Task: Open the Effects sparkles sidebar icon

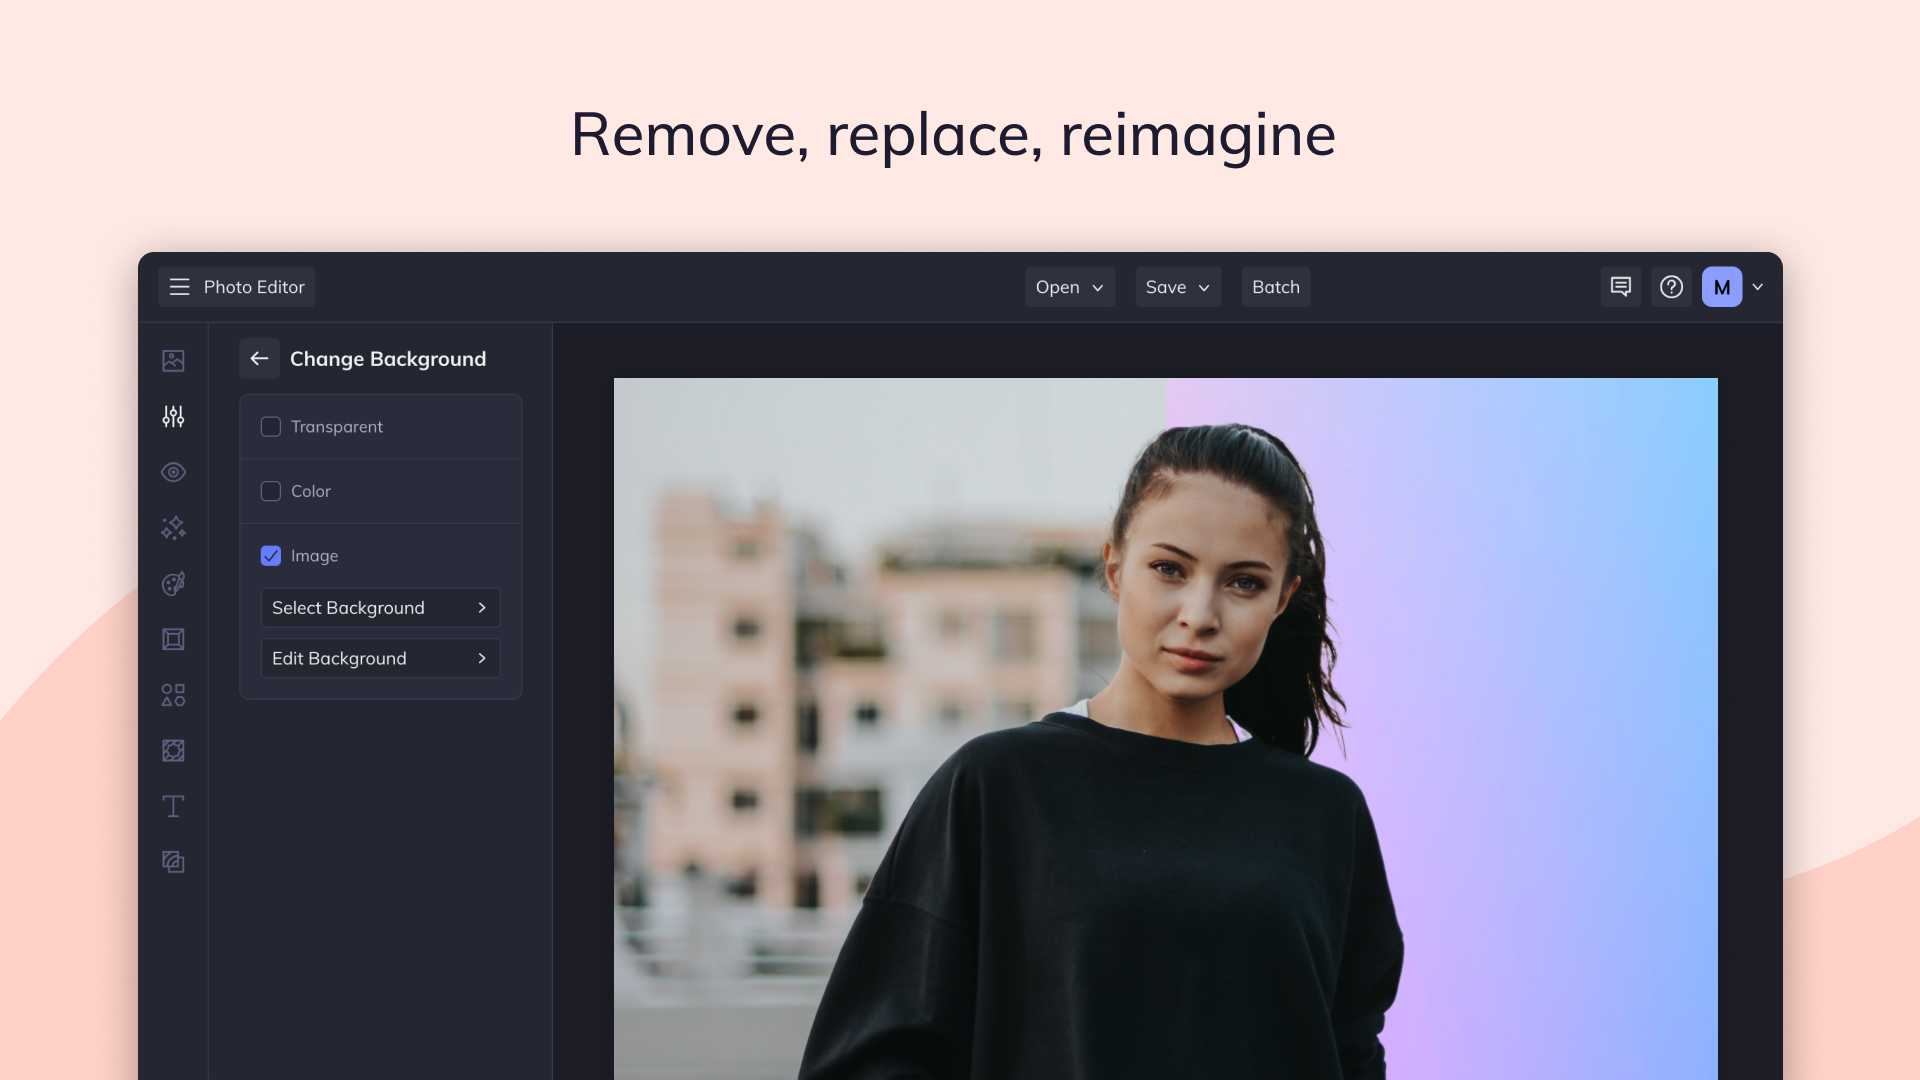Action: pyautogui.click(x=173, y=528)
